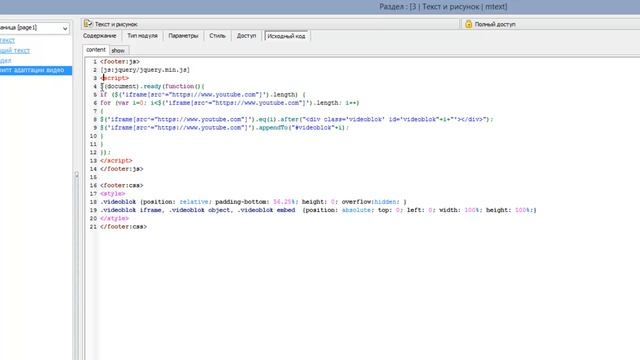This screenshot has width=640, height=360.
Task: Click the line number 10 in the gutter
Action: pos(93,136)
